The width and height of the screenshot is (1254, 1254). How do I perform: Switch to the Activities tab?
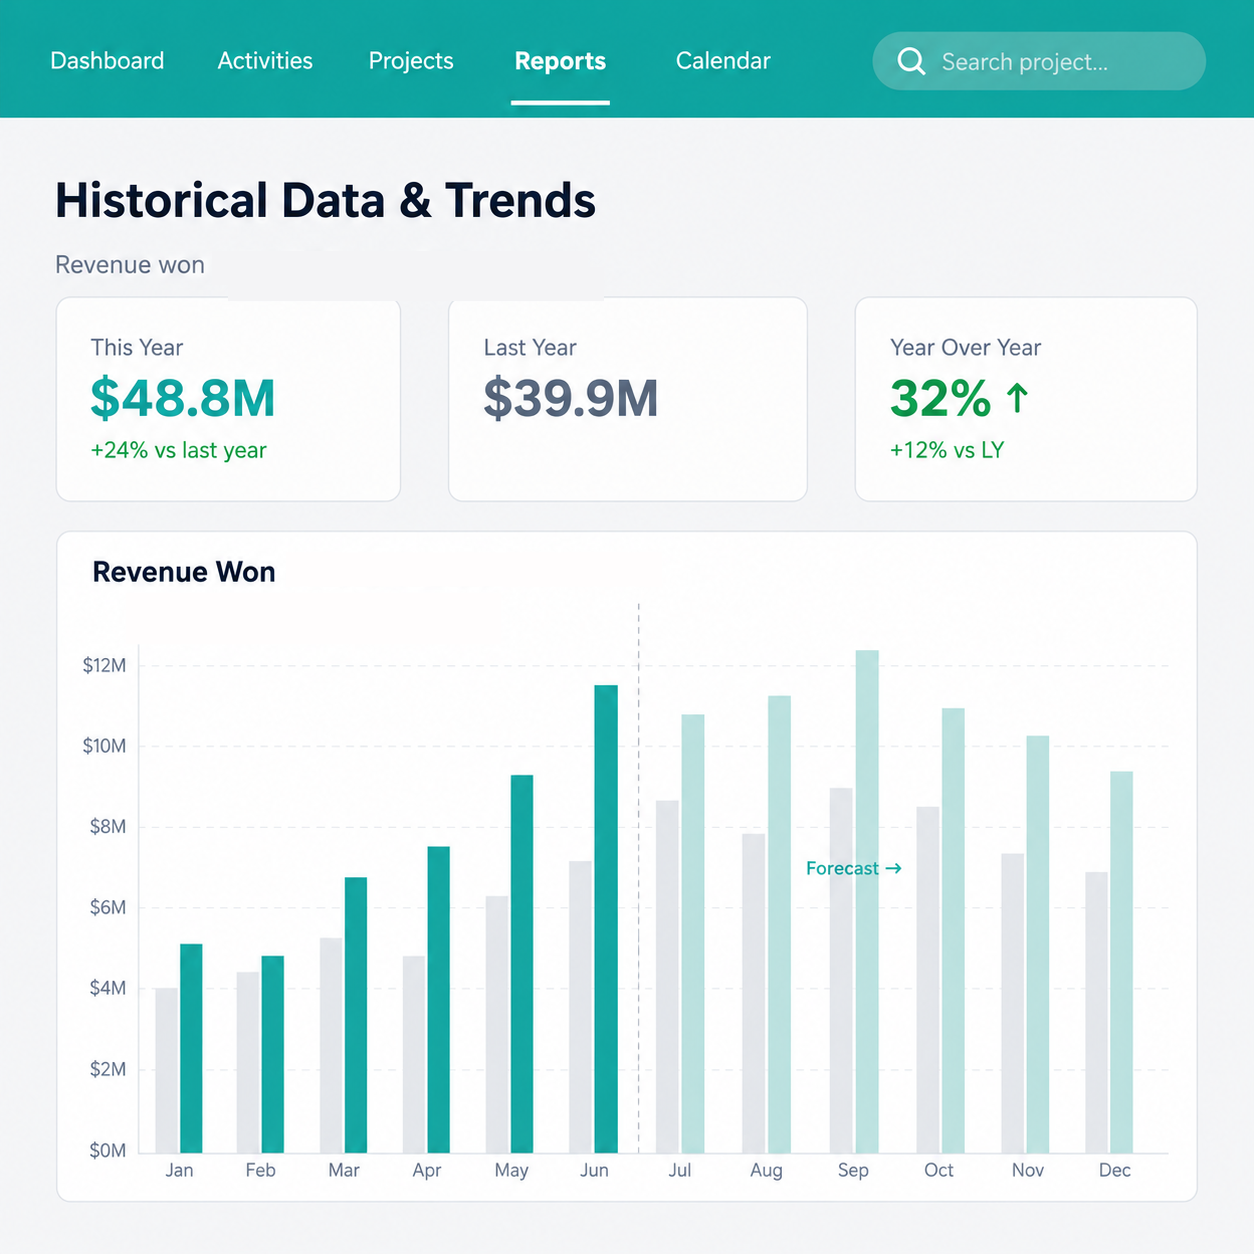tap(265, 61)
